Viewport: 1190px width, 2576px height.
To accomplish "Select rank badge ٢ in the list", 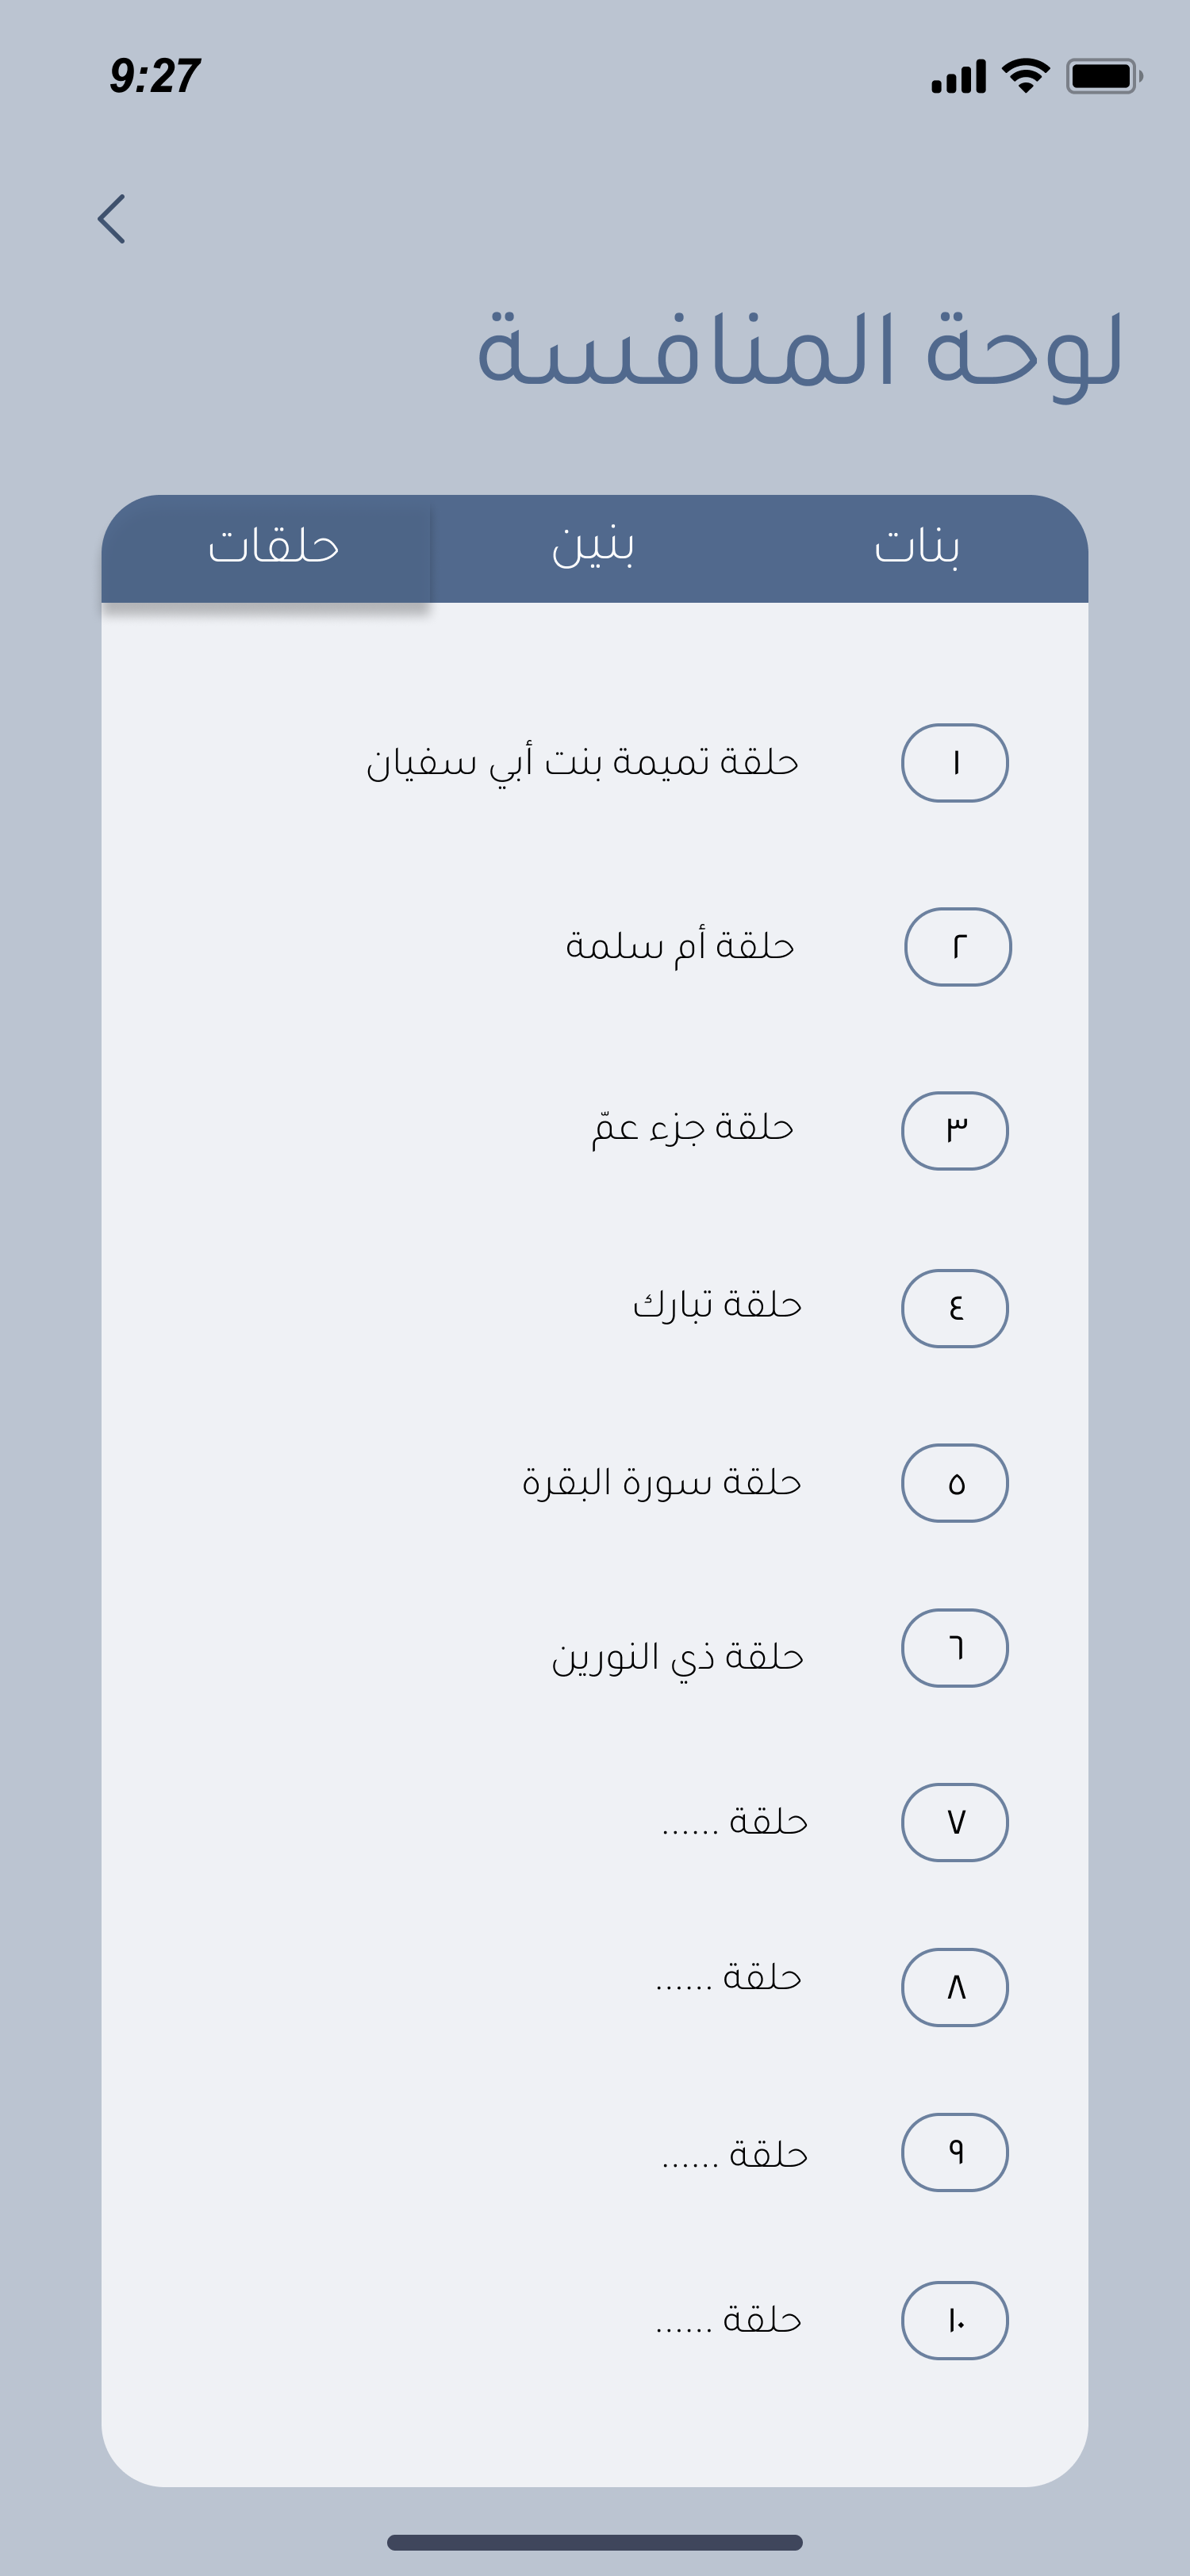I will [x=958, y=947].
